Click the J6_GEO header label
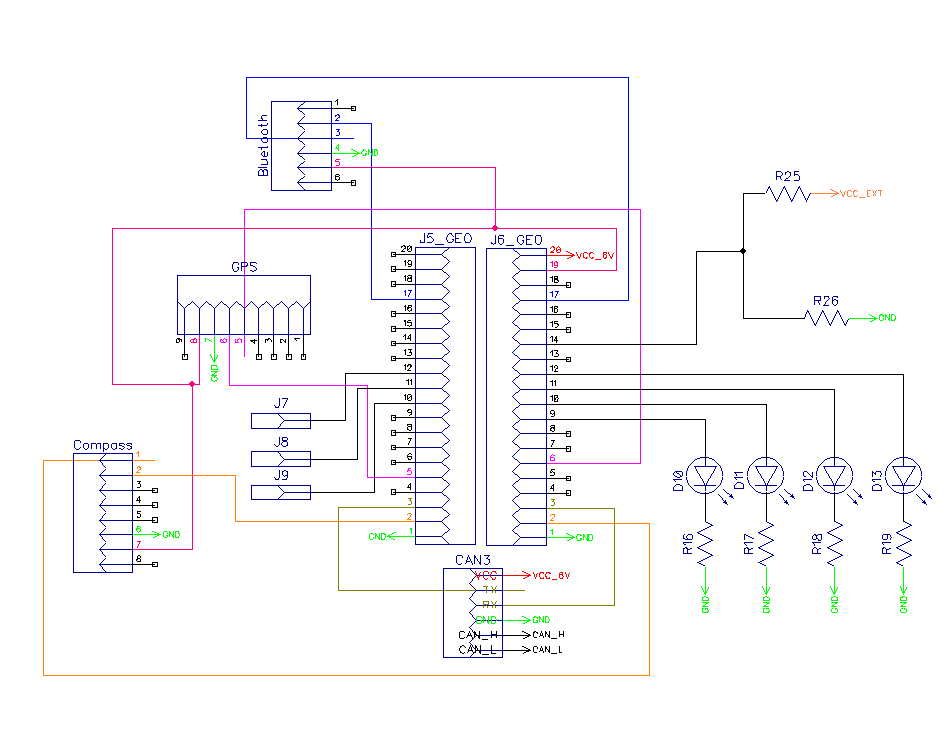951x738 pixels. pyautogui.click(x=516, y=240)
